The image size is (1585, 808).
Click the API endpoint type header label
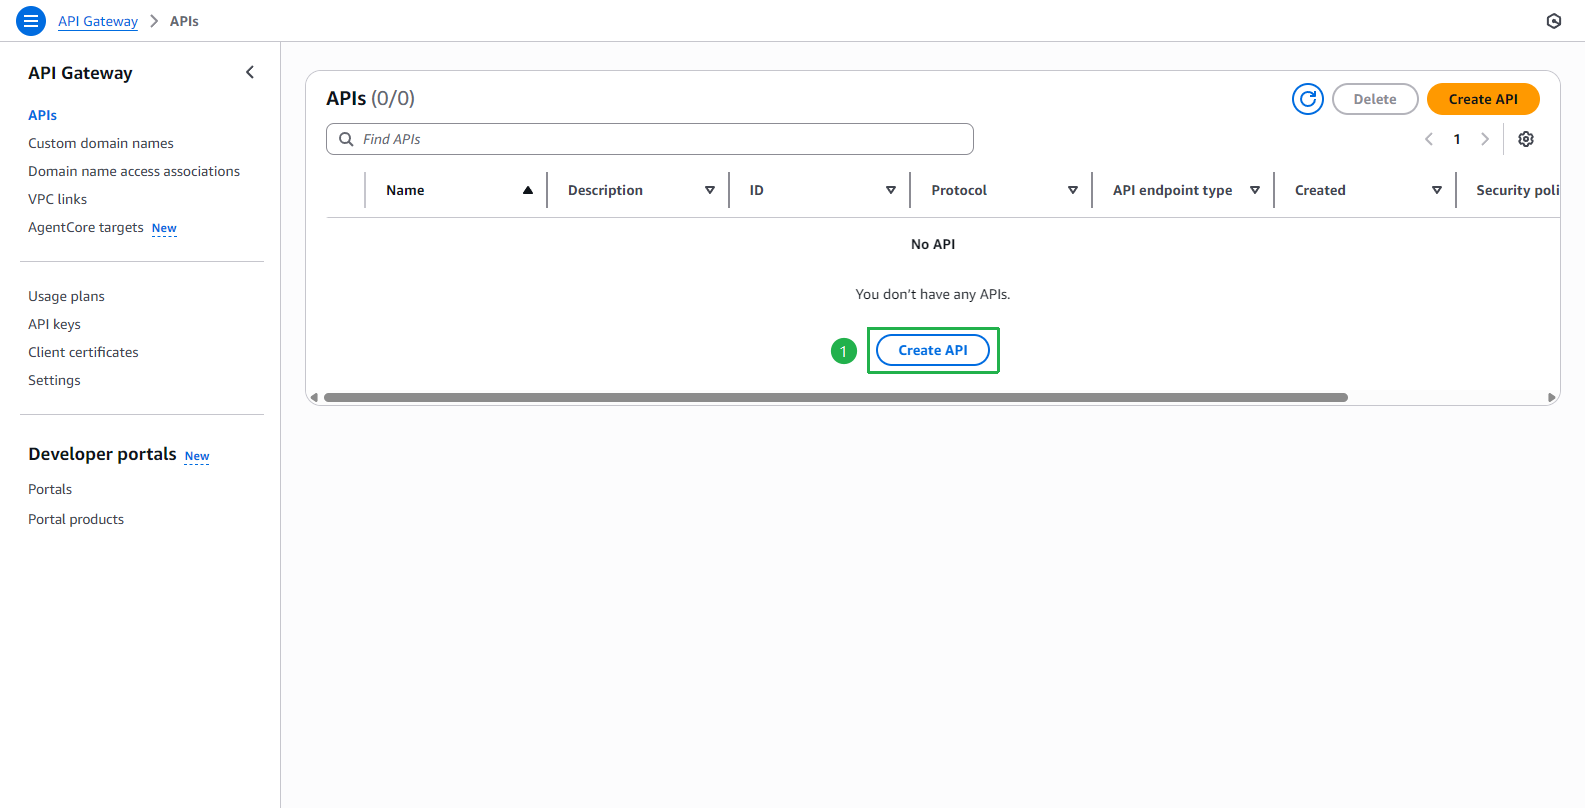[1172, 190]
